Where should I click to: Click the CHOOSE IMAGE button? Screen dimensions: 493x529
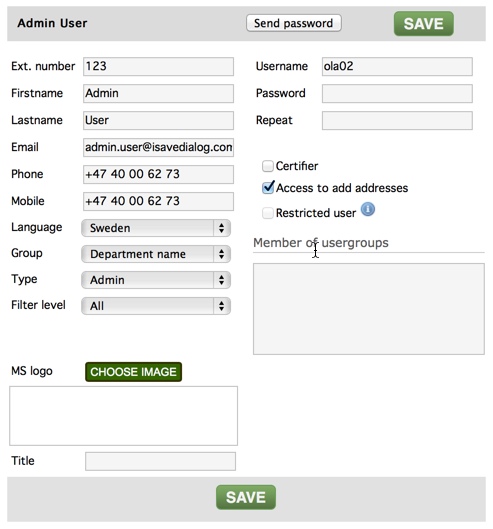tap(133, 372)
